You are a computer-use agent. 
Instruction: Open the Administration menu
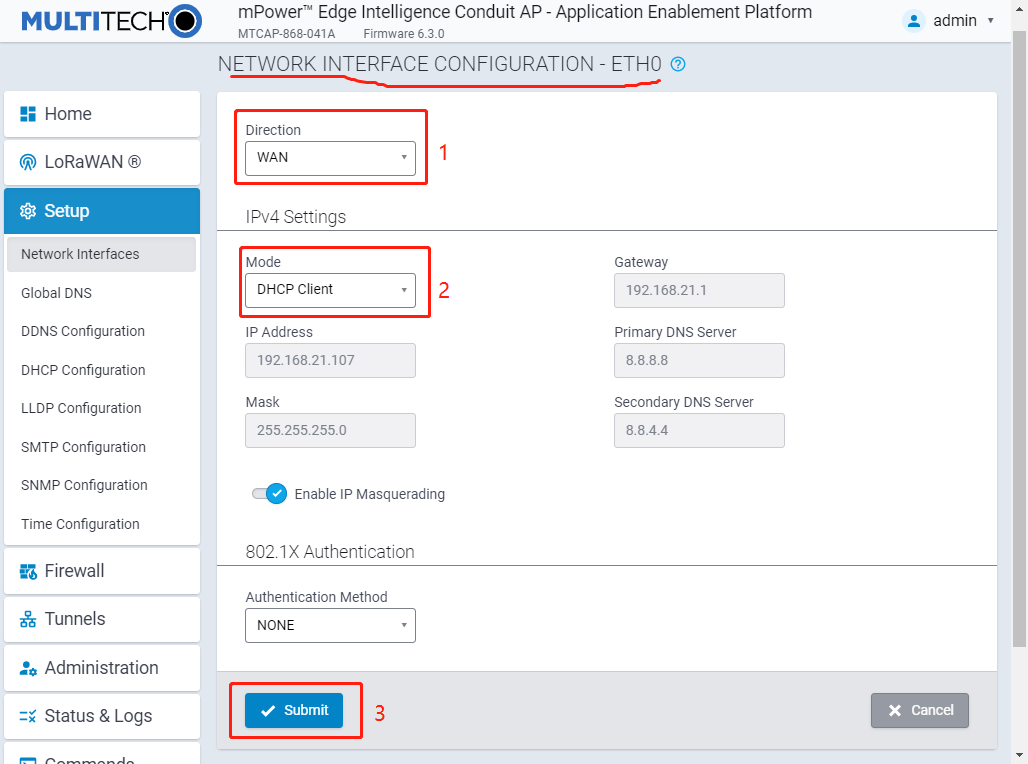coord(102,668)
